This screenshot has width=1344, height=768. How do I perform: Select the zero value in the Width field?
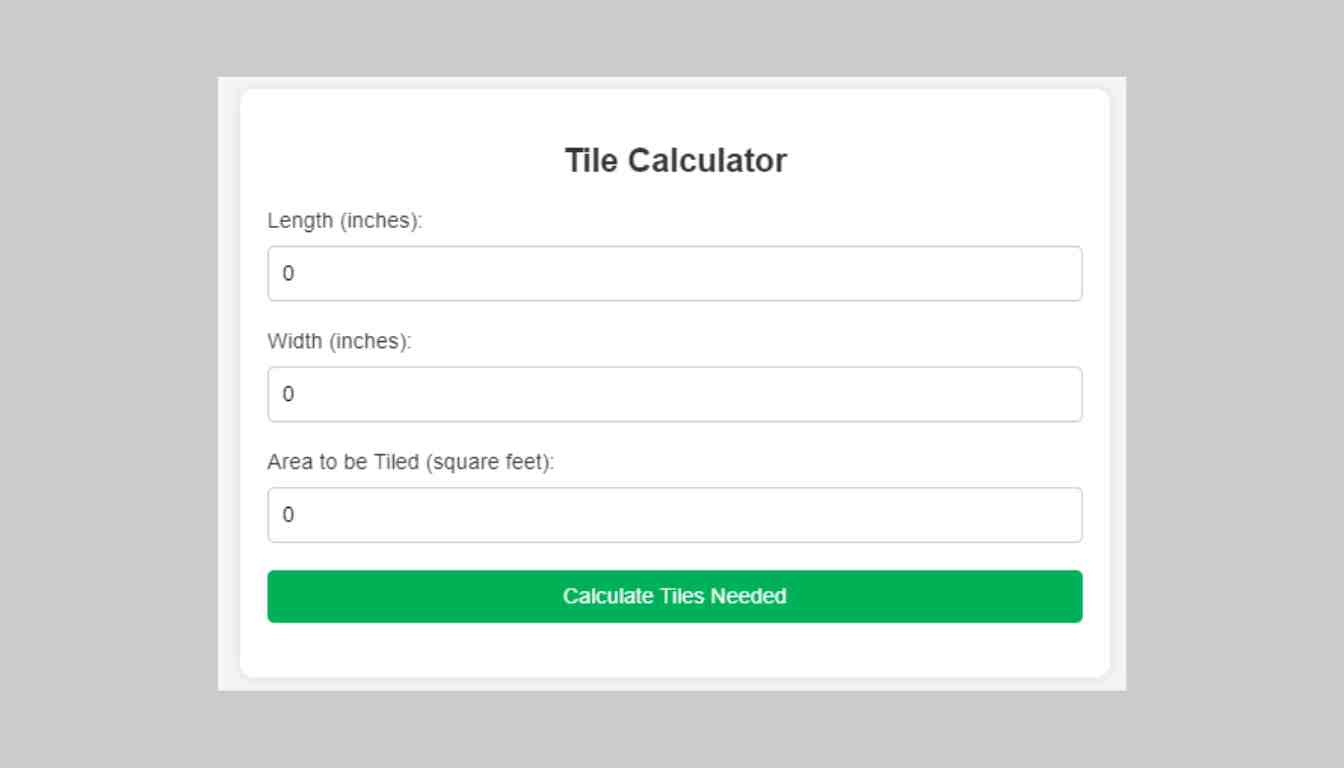290,394
